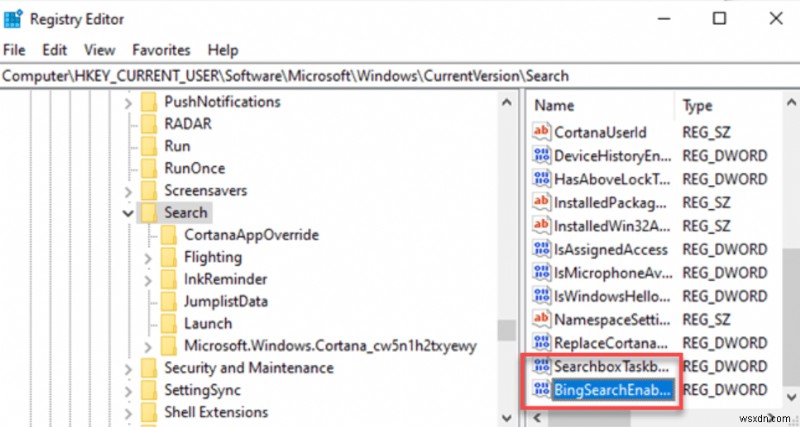Select the Security and Maintenance key
The width and height of the screenshot is (800, 427).
[x=249, y=368]
